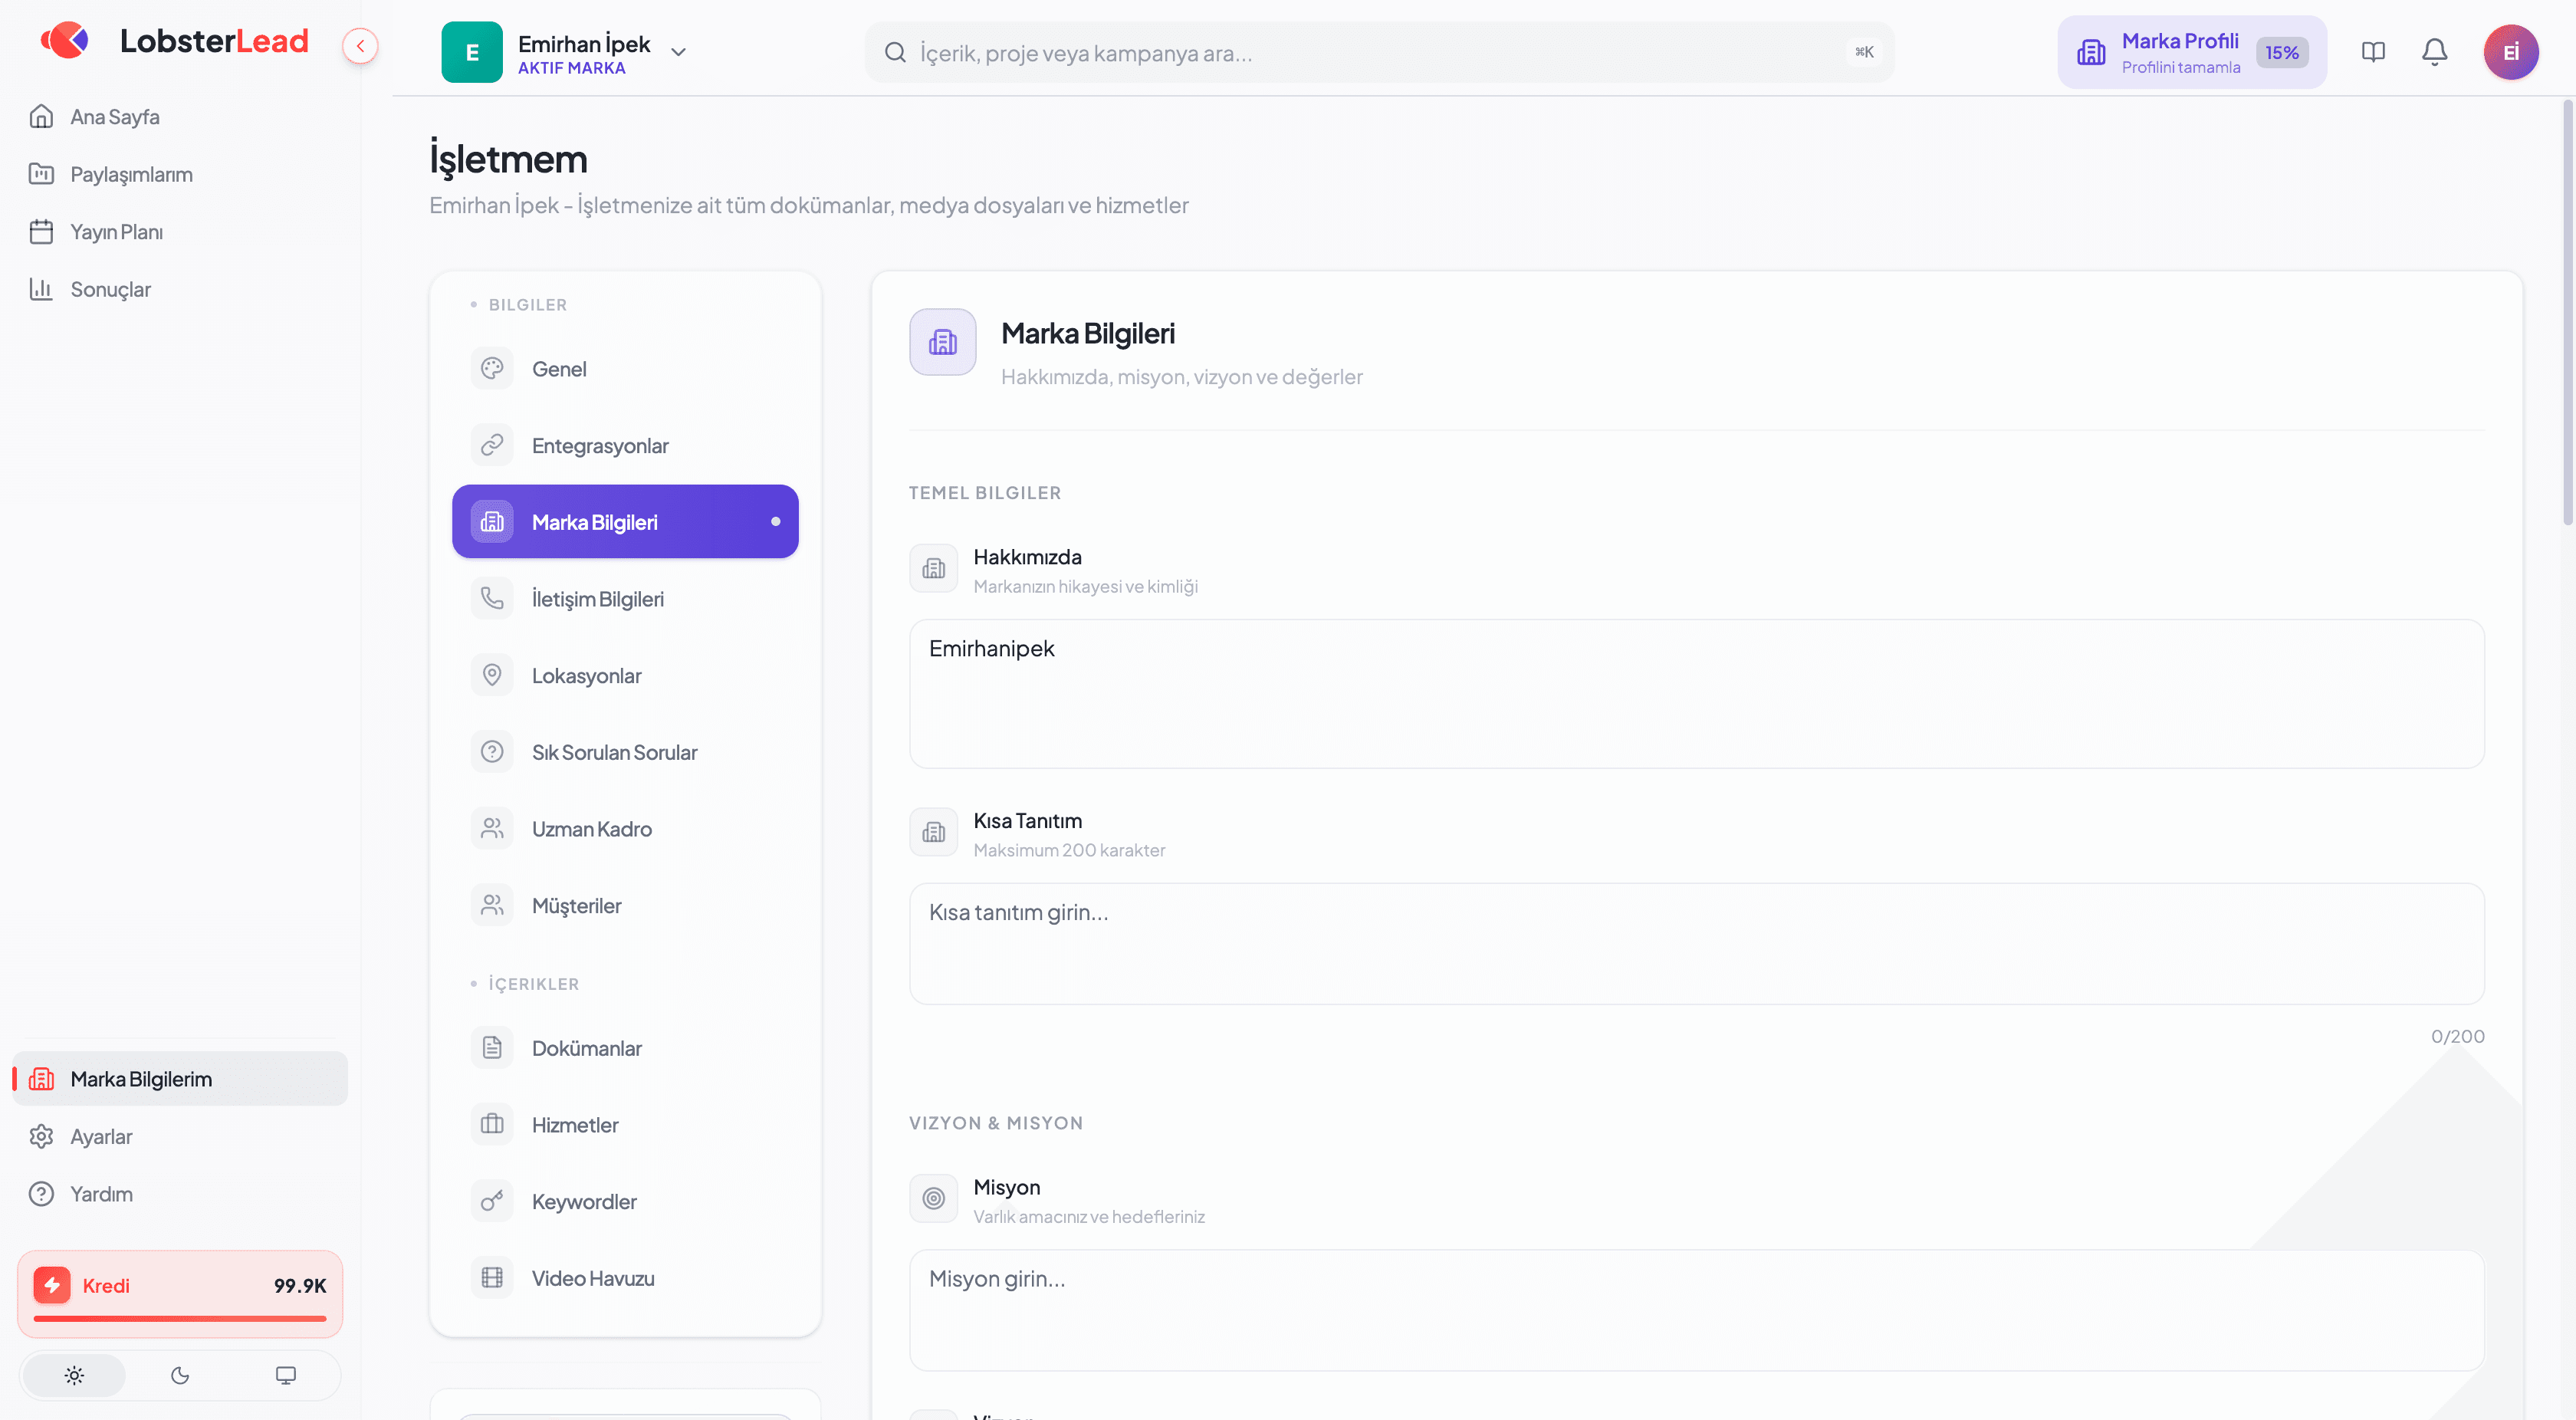Click the people icon next to Uzman Kadro

click(492, 829)
